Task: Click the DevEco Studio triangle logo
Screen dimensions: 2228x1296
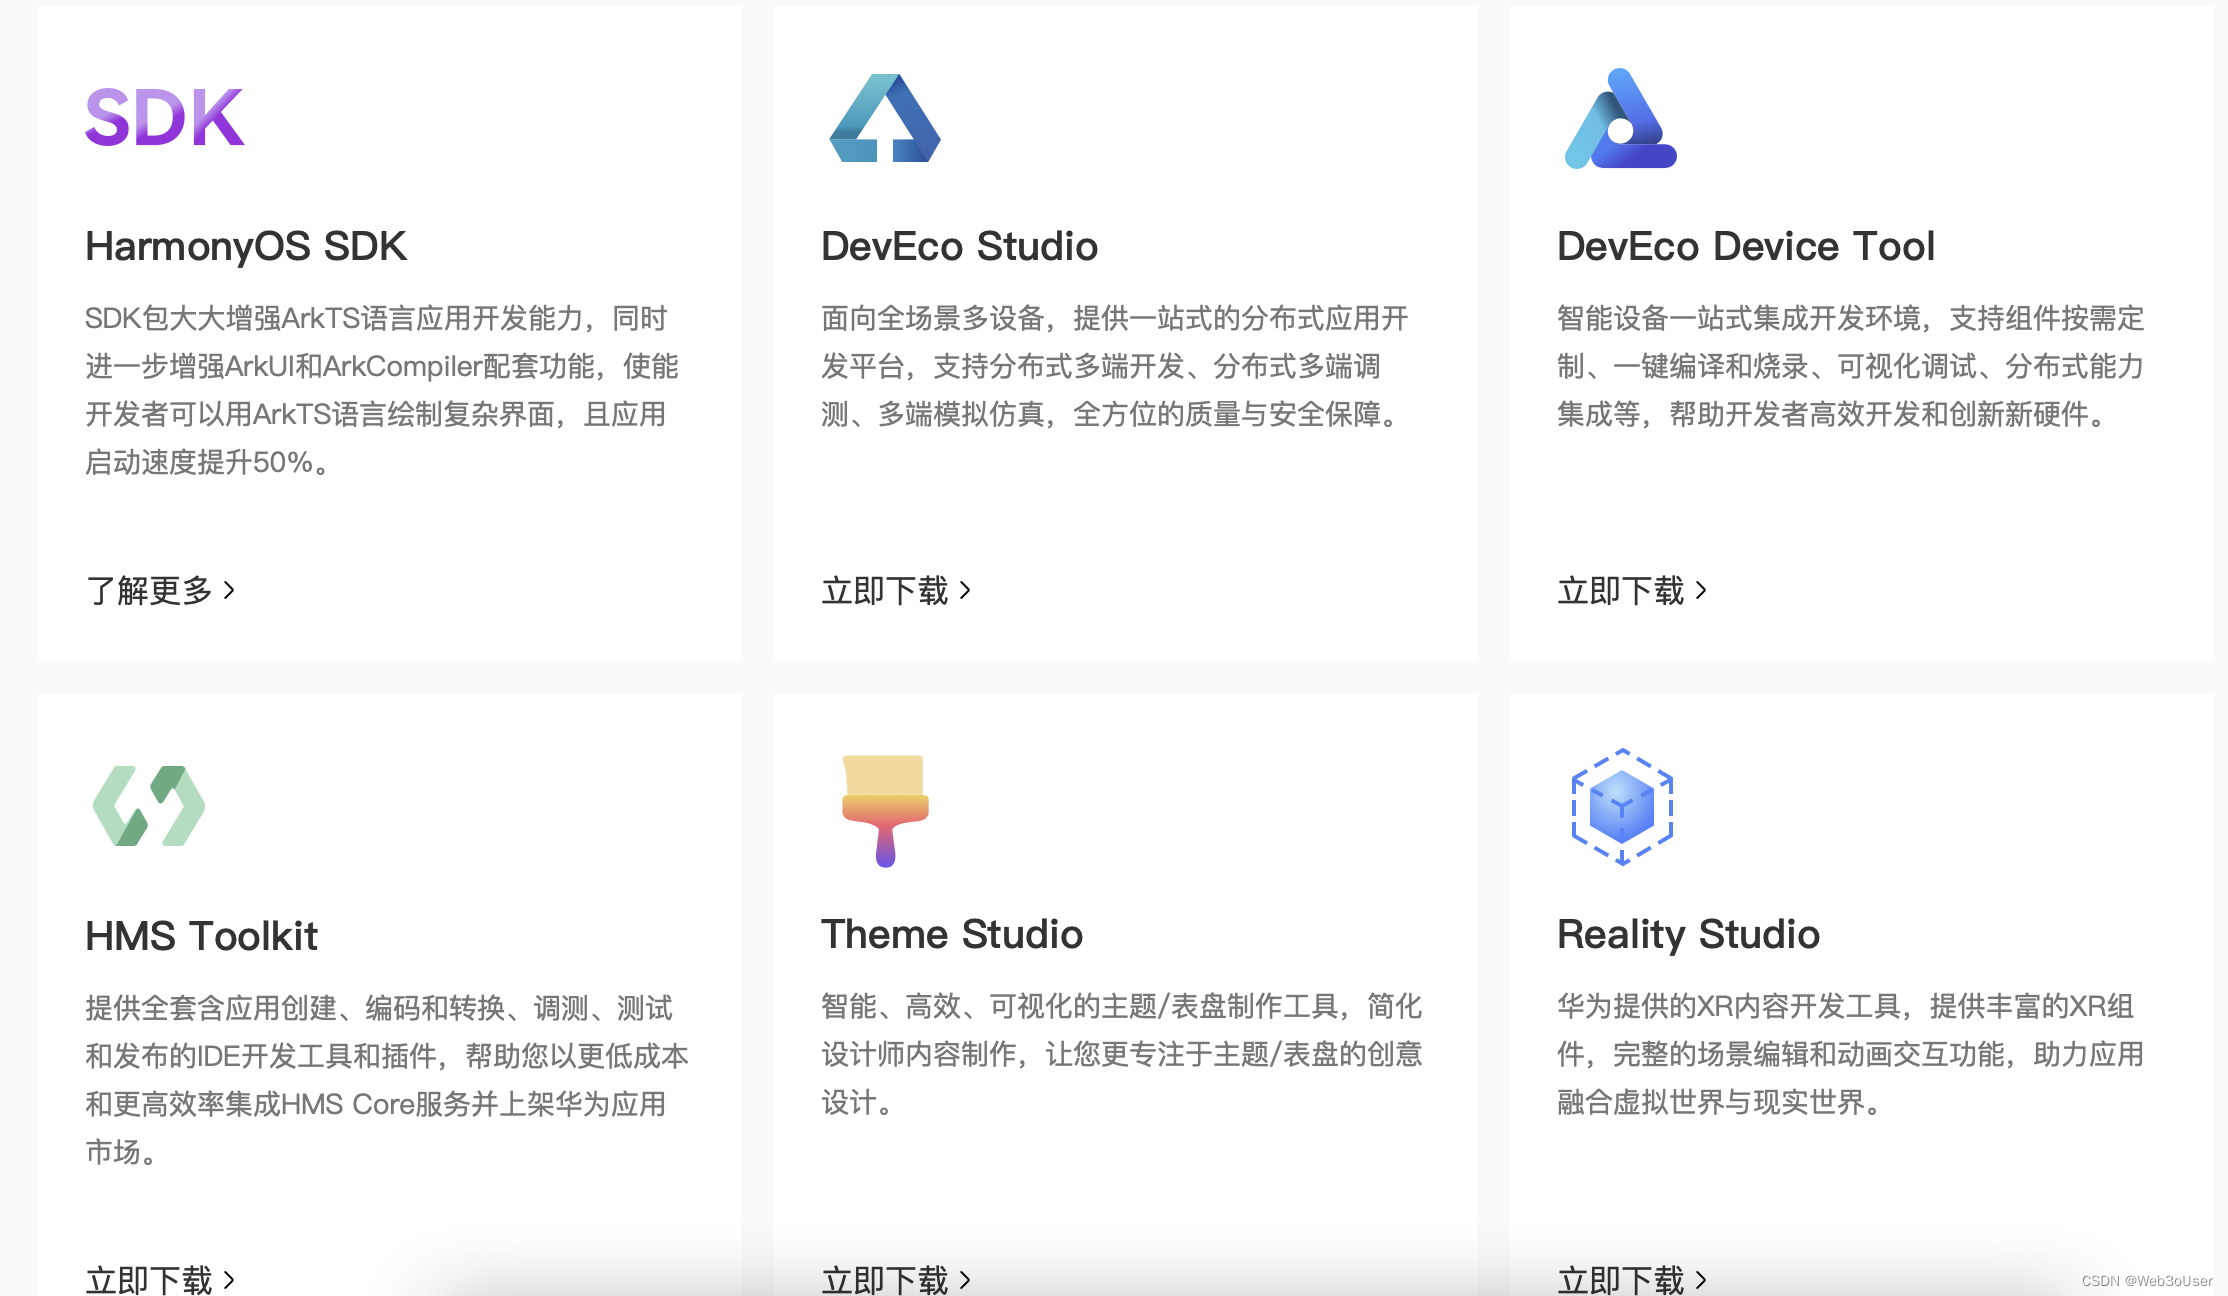Action: click(x=885, y=118)
